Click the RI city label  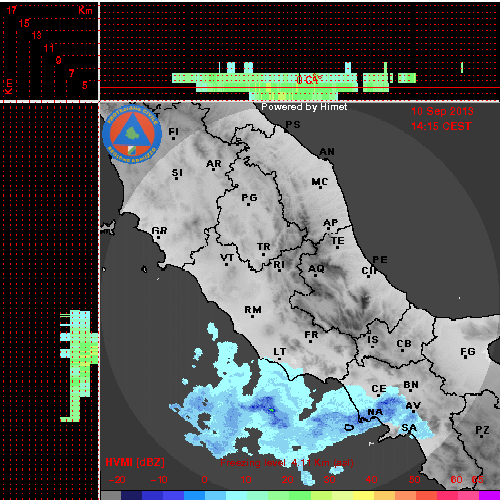tap(279, 265)
